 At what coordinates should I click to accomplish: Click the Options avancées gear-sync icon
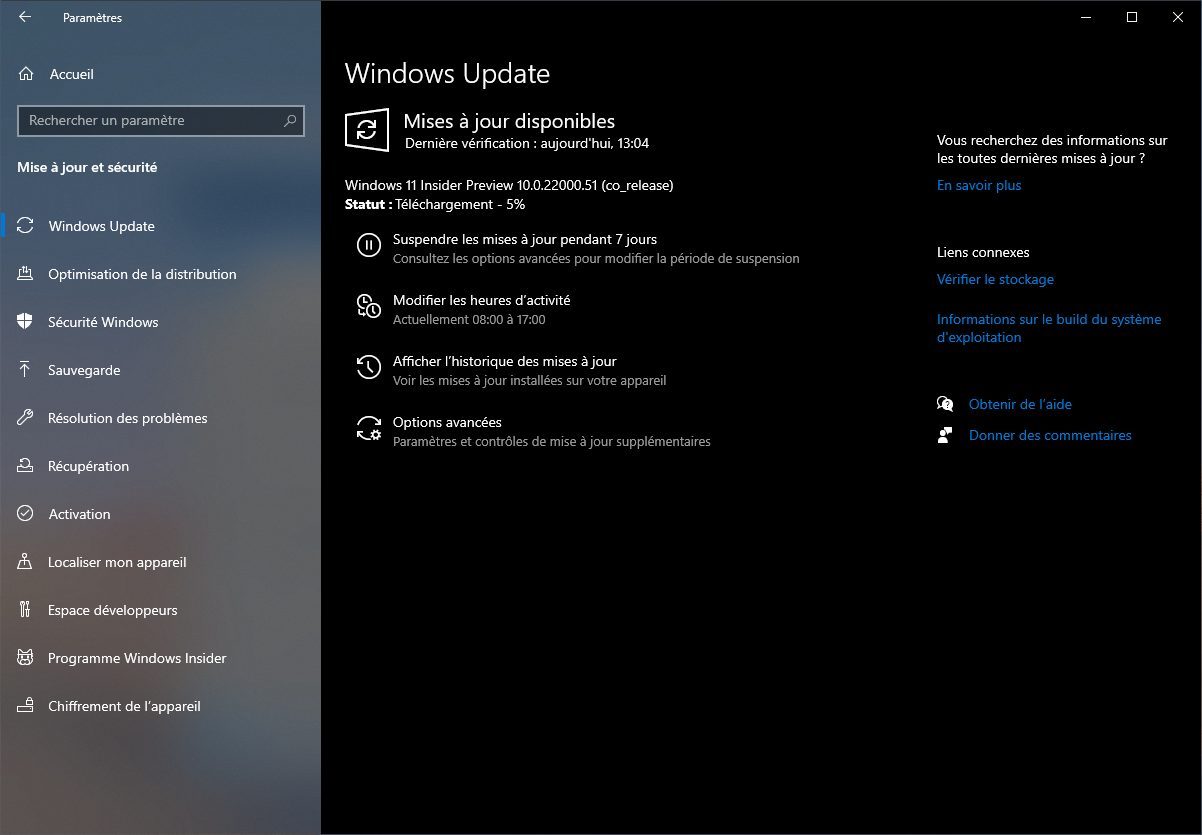point(369,428)
